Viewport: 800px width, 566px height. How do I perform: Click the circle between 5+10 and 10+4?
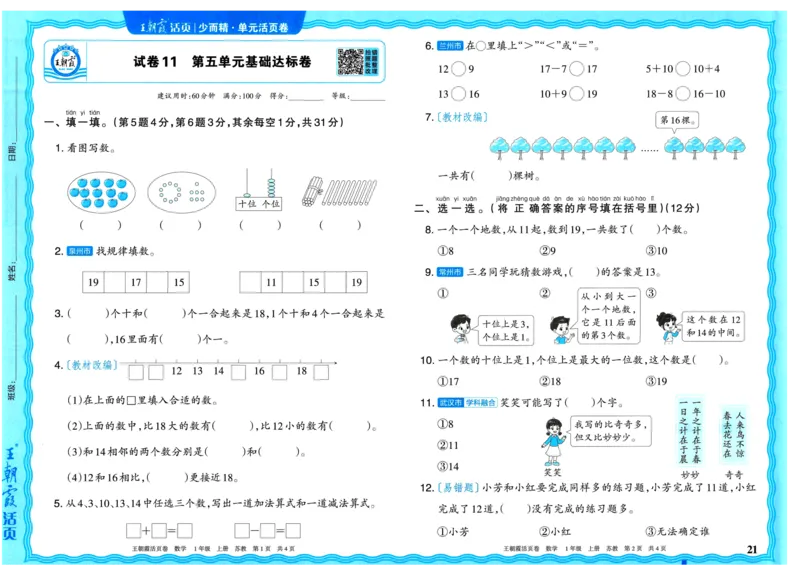pyautogui.click(x=683, y=68)
